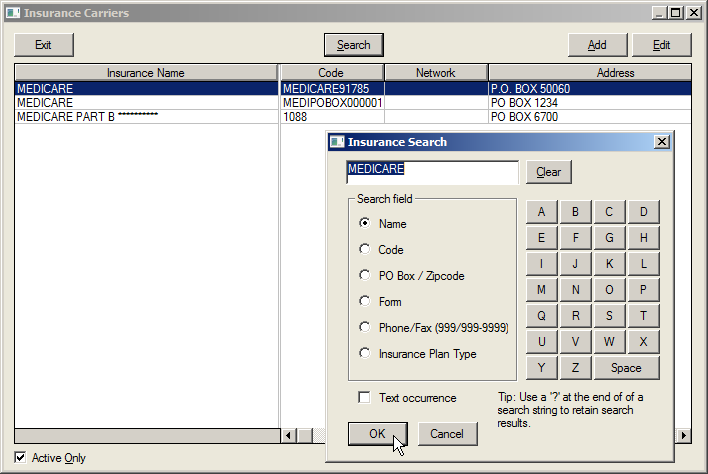Viewport: 708px width, 474px height.
Task: Click letter A on the search keypad
Action: tap(541, 212)
